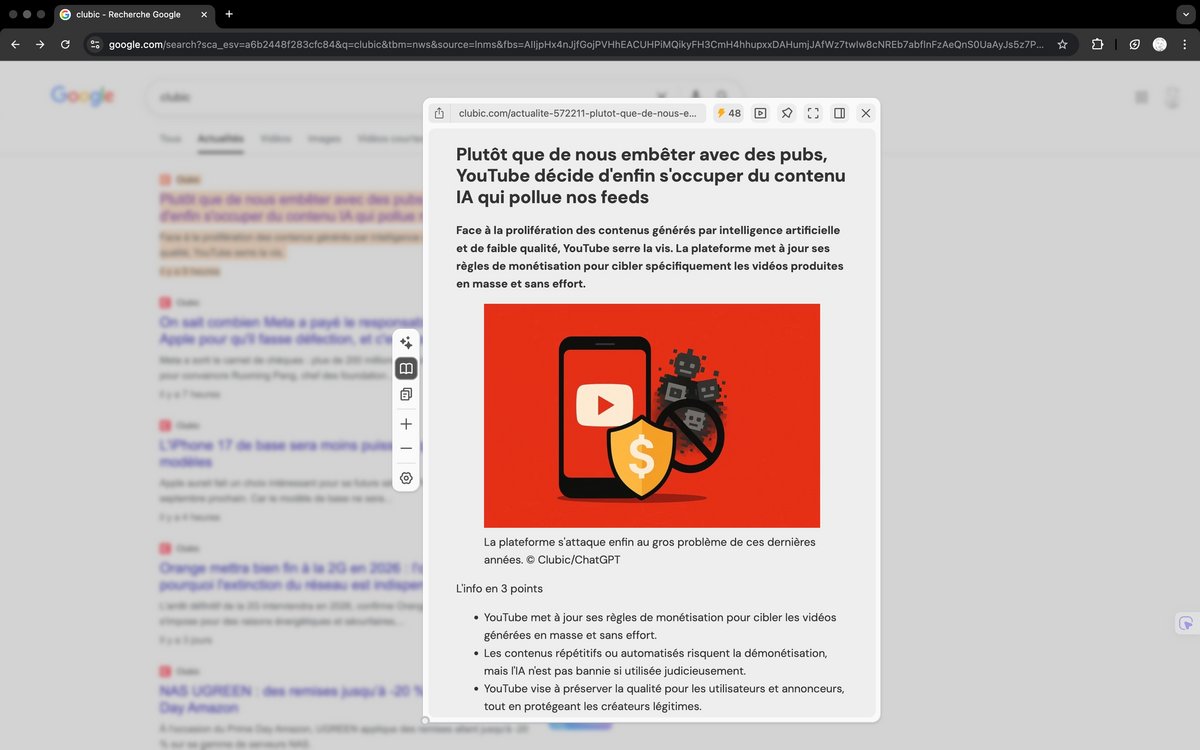The image size is (1200, 750).
Task: Open the tab search dropdown arrow
Action: point(1185,15)
